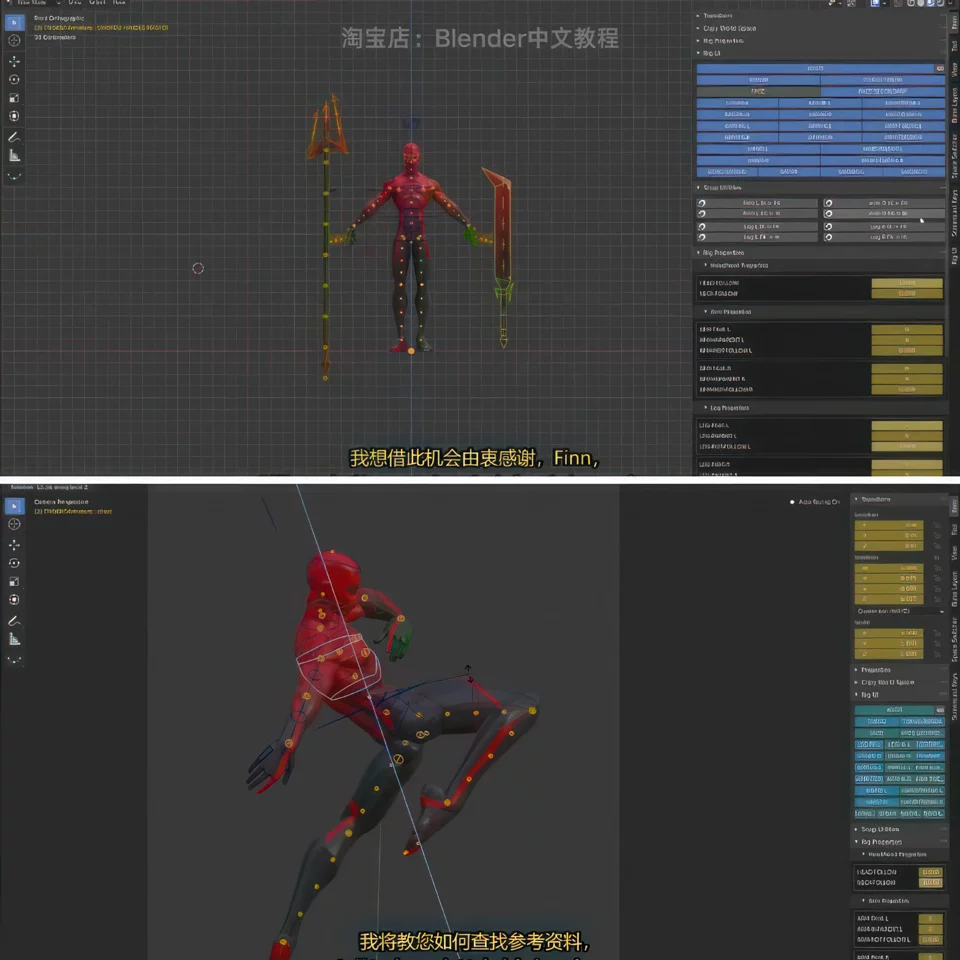Select the Move tool in Front Orthographic viewport
960x960 pixels.
pyautogui.click(x=14, y=61)
